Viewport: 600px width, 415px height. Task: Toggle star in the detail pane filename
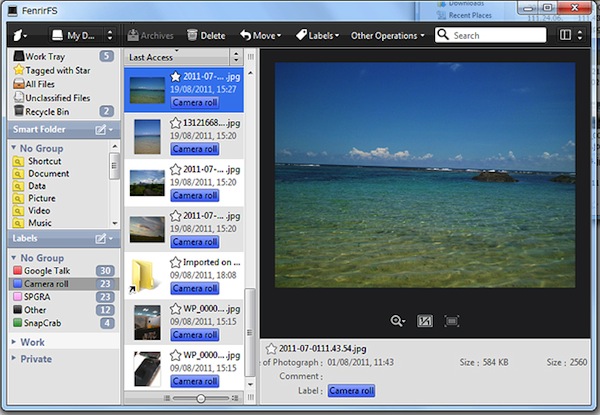pos(271,348)
